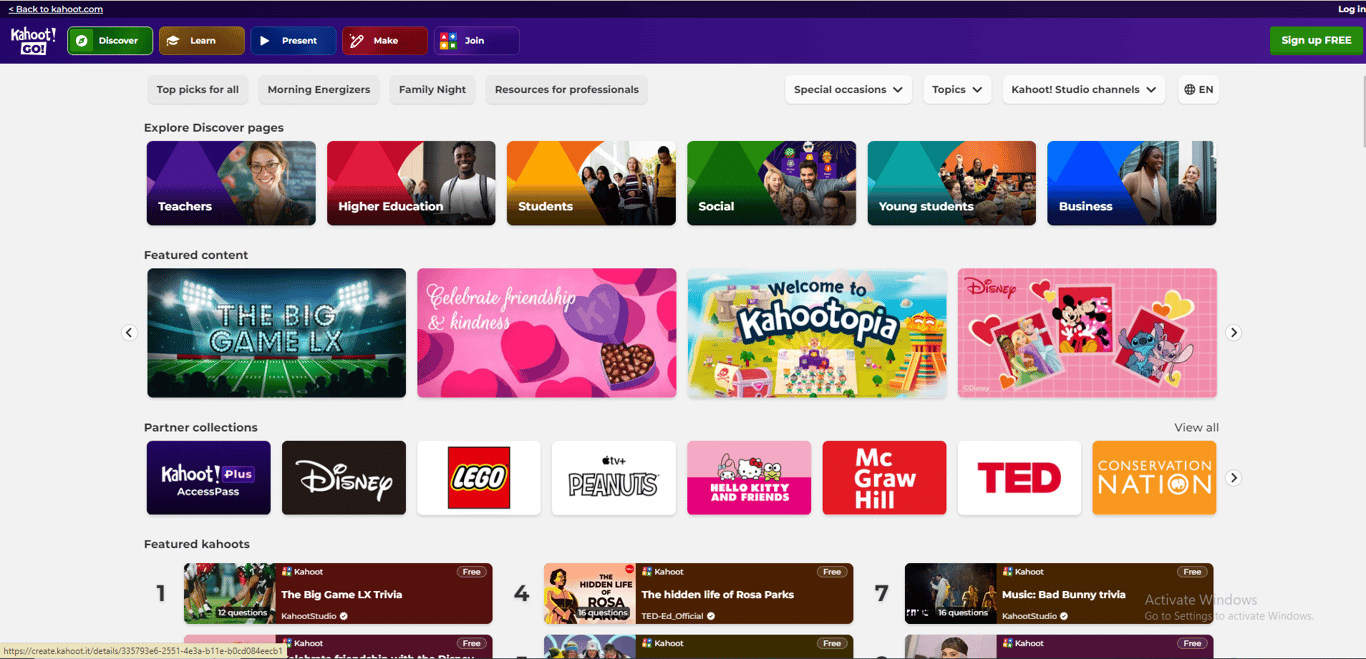Open the Kahoot! Plus AccessPass collection
The image size is (1366, 659).
pos(209,478)
